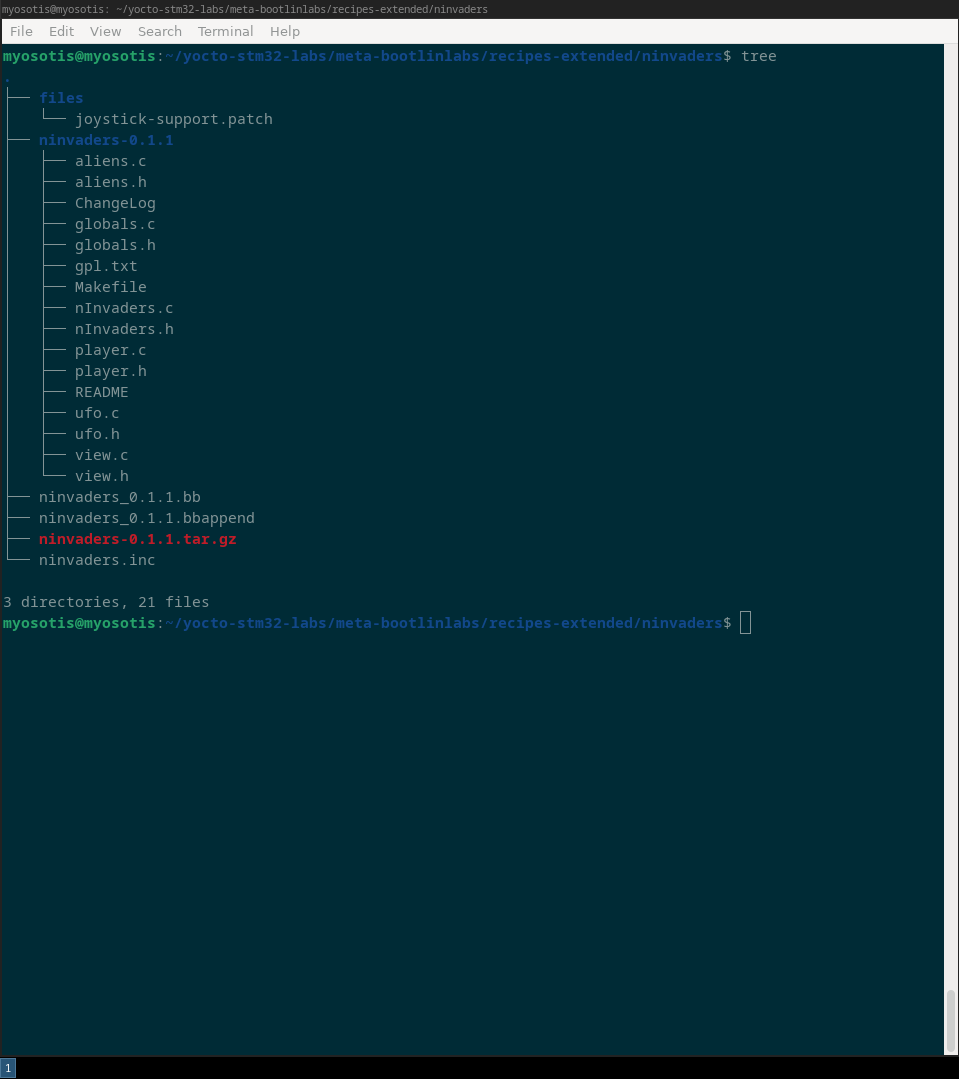Click the README entry in listing
This screenshot has height=1079, width=959.
pos(101,392)
